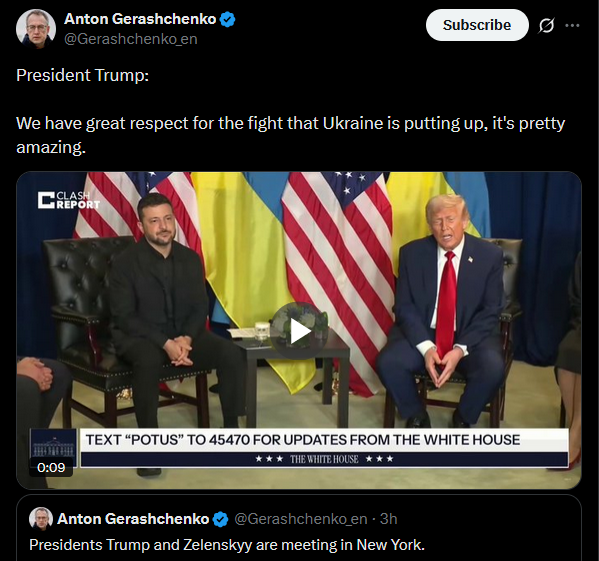This screenshot has height=561, width=599.
Task: Click the White House building logo in video
Action: point(53,444)
